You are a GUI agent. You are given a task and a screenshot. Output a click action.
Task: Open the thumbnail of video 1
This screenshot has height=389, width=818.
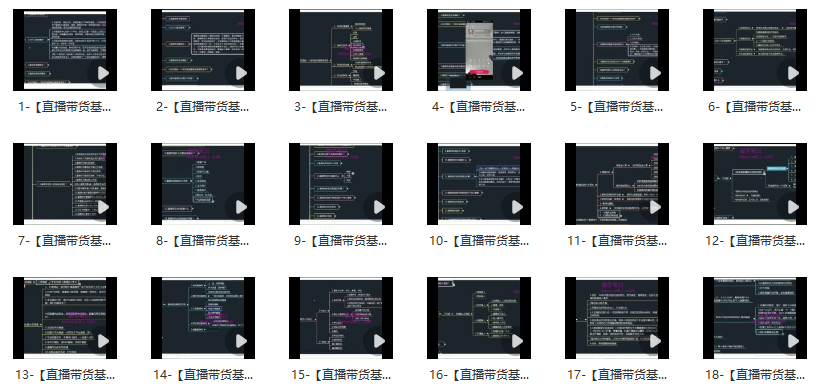coord(65,50)
